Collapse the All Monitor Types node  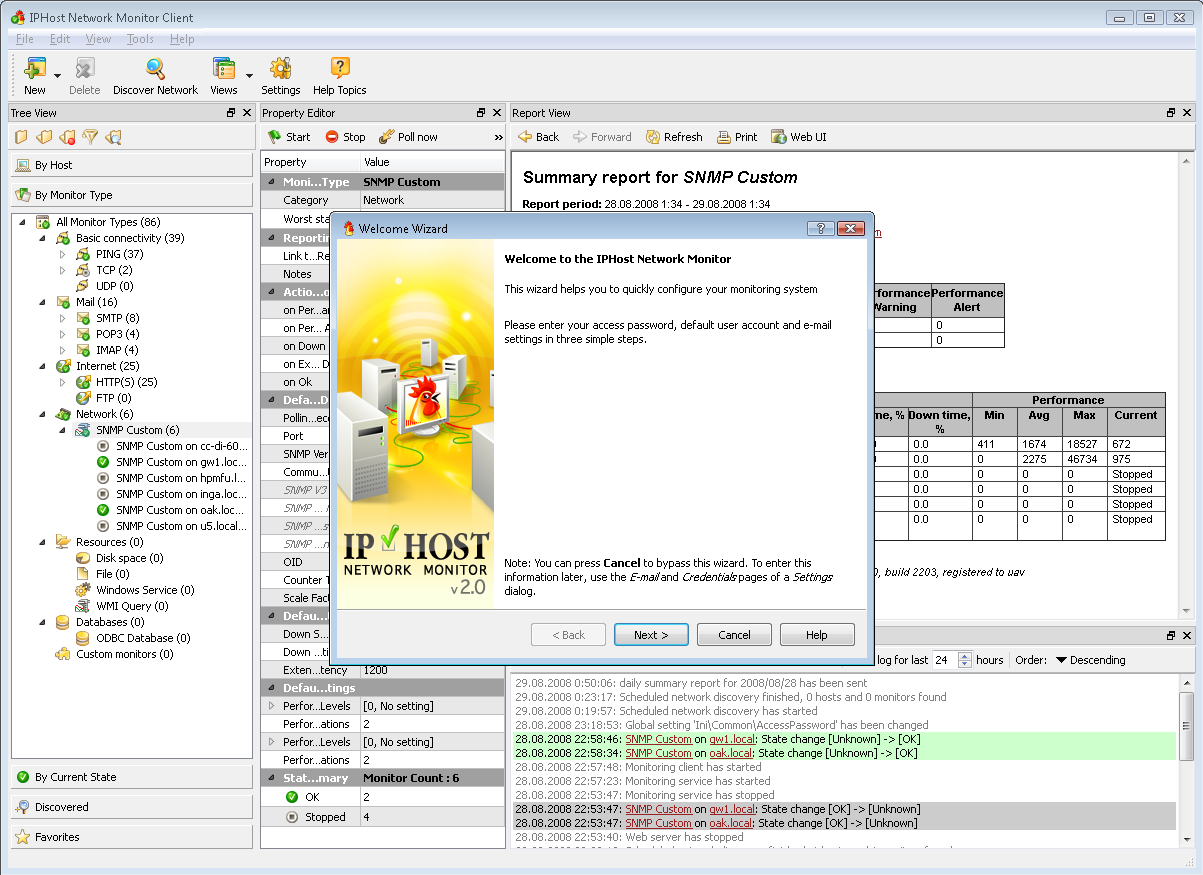click(x=22, y=222)
